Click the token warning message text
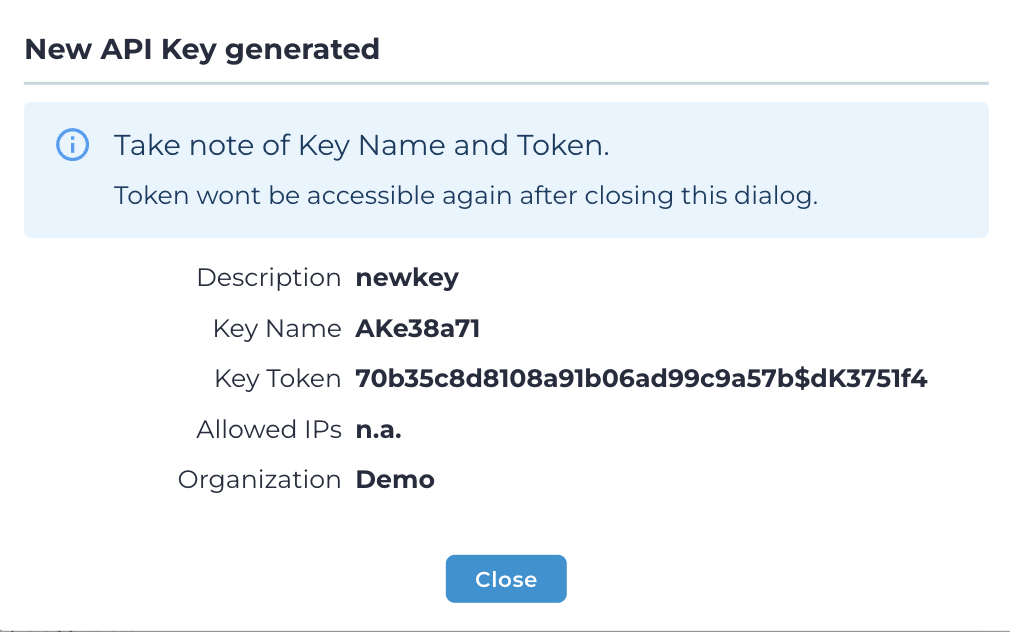Screen dimensions: 1010x632 click(x=466, y=195)
